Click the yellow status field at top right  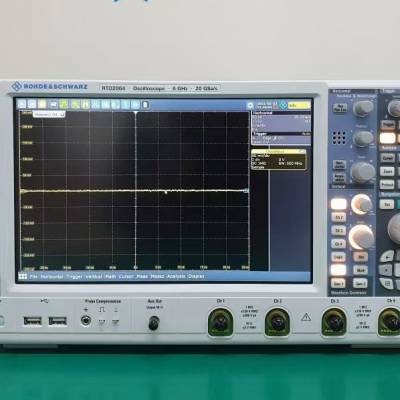tap(299, 105)
